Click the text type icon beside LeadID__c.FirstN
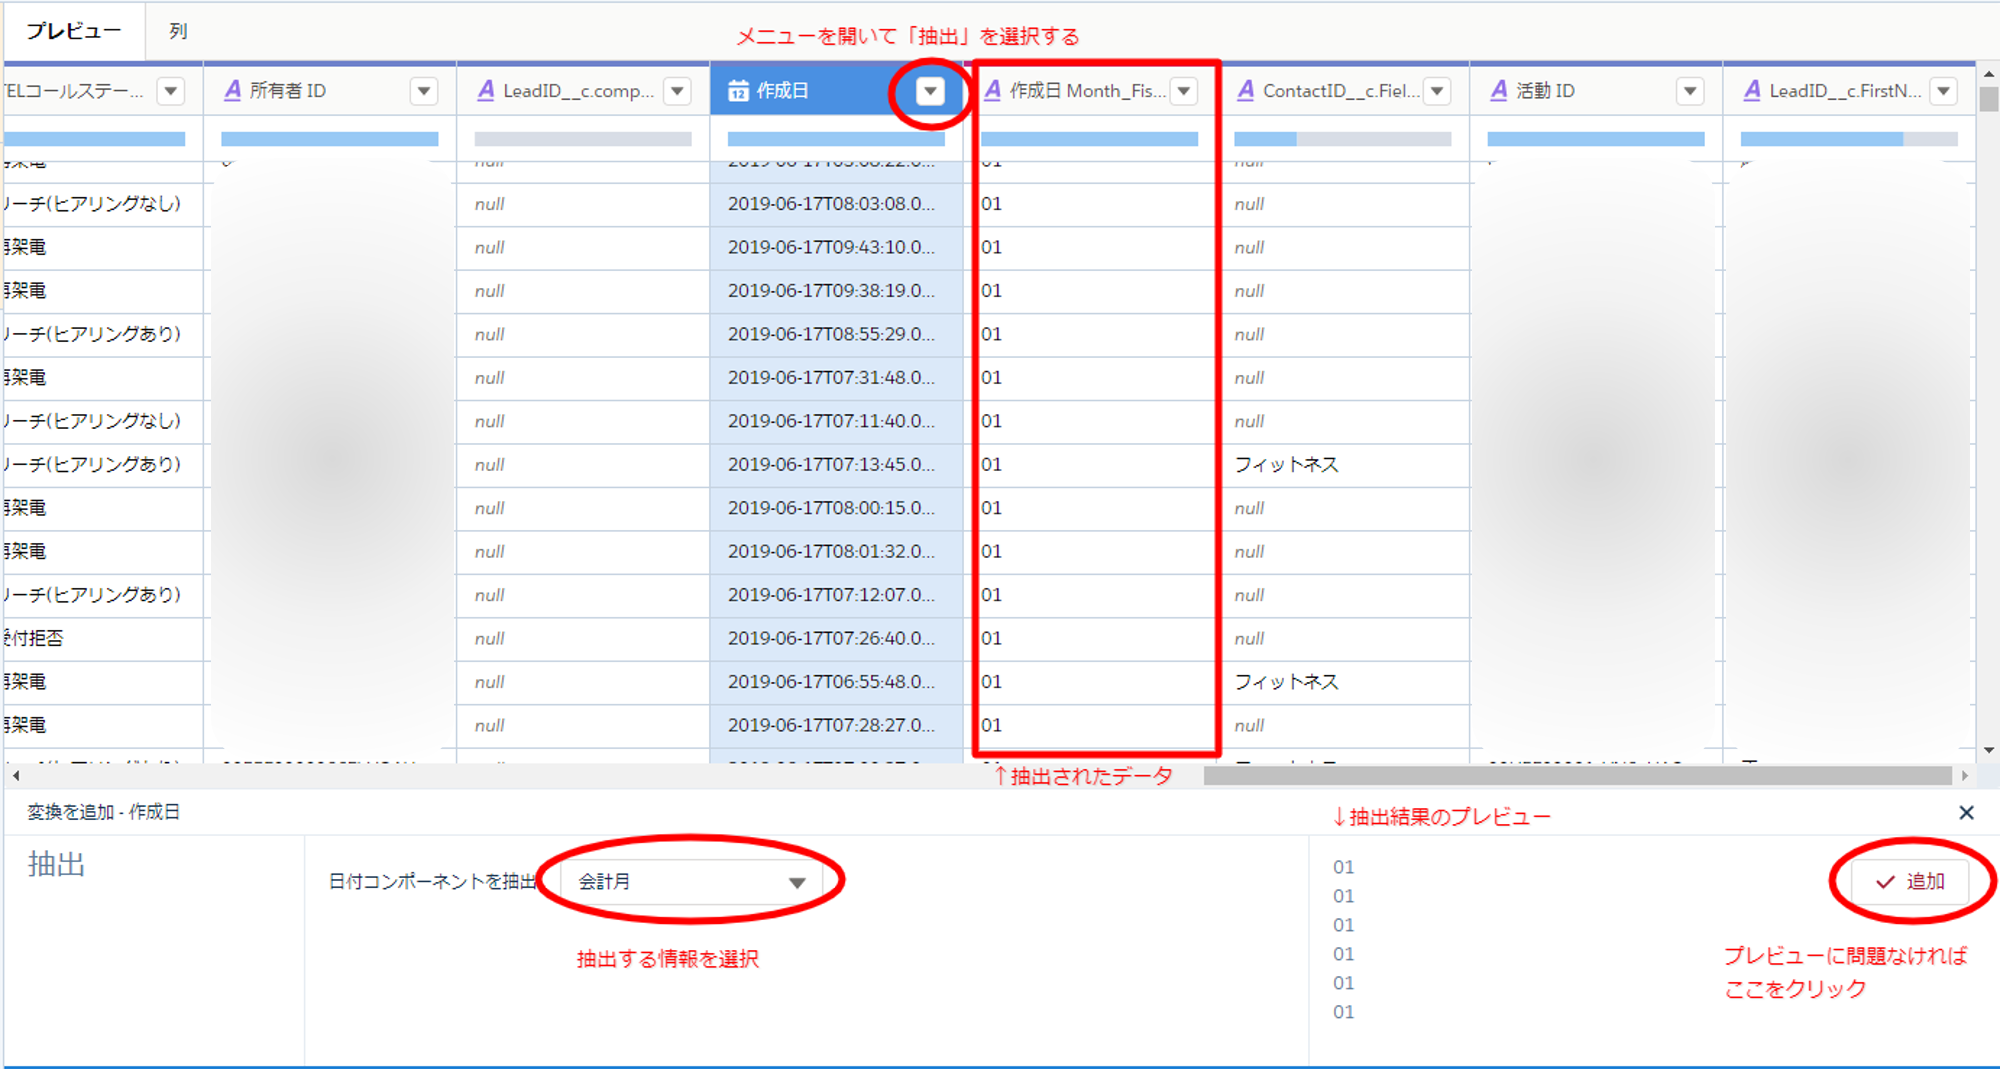This screenshot has height=1069, width=2000. click(x=1752, y=91)
